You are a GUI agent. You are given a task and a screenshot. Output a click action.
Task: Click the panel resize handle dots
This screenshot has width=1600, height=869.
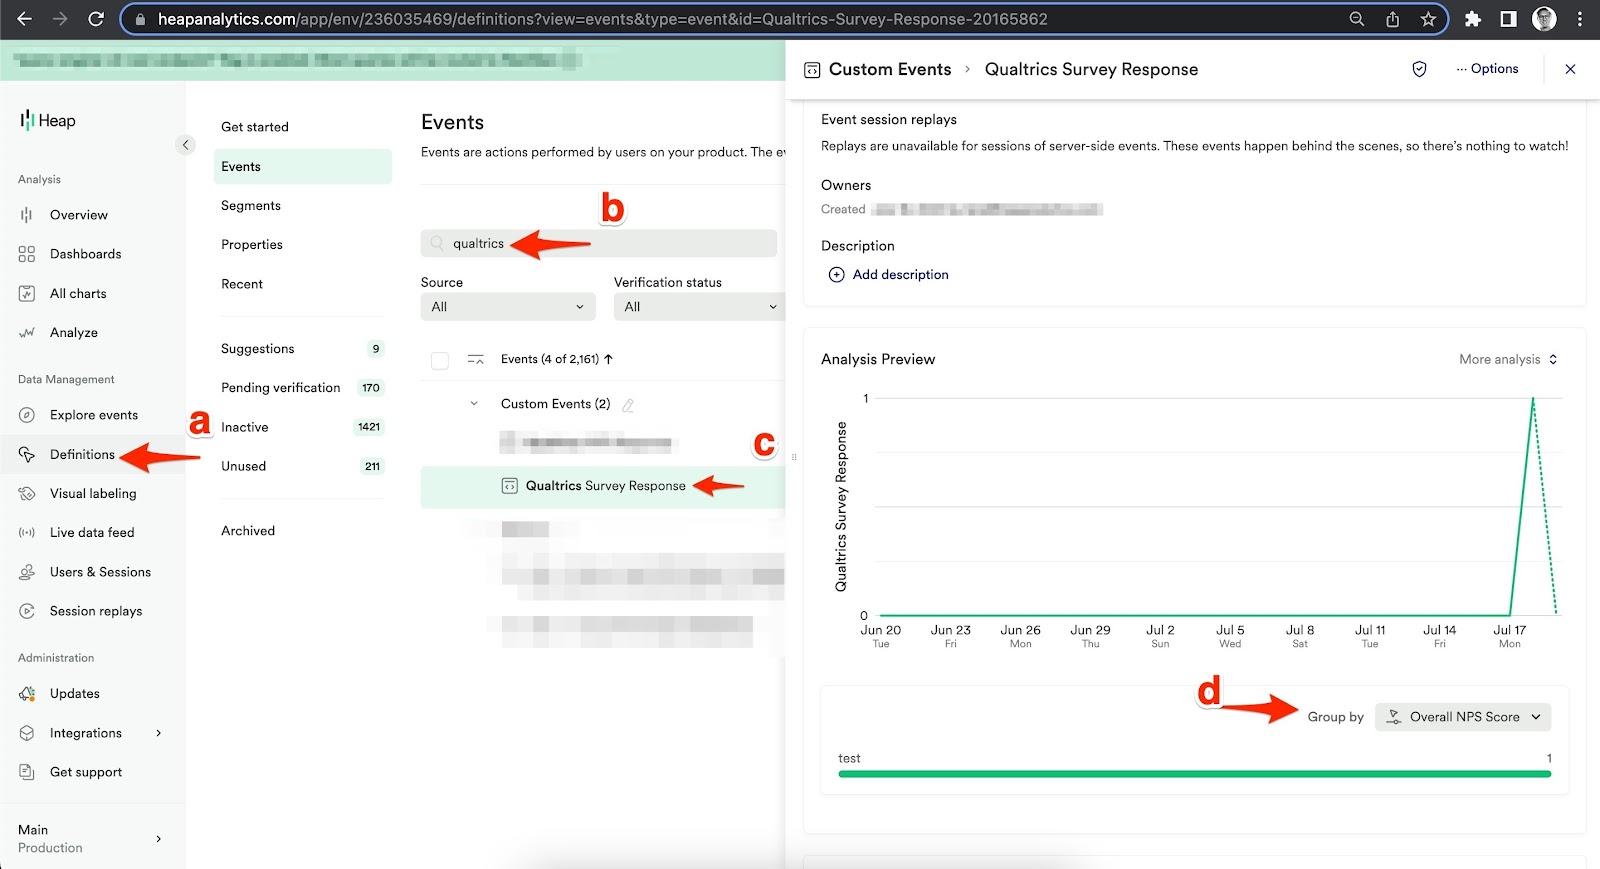794,457
